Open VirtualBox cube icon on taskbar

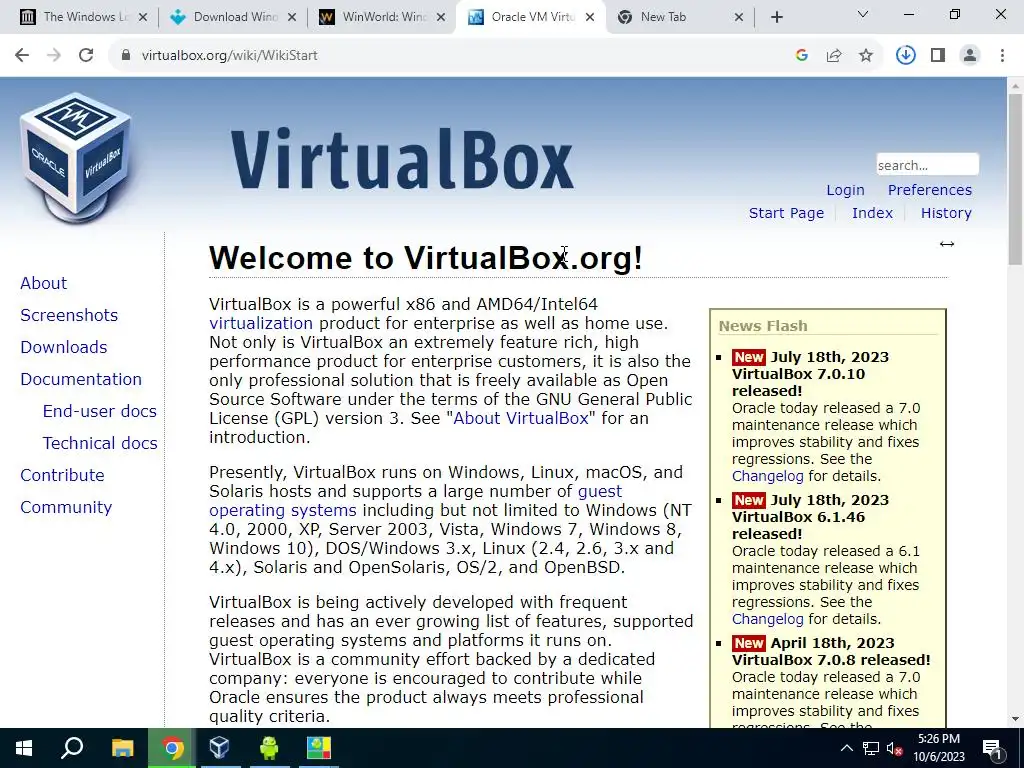pos(219,748)
